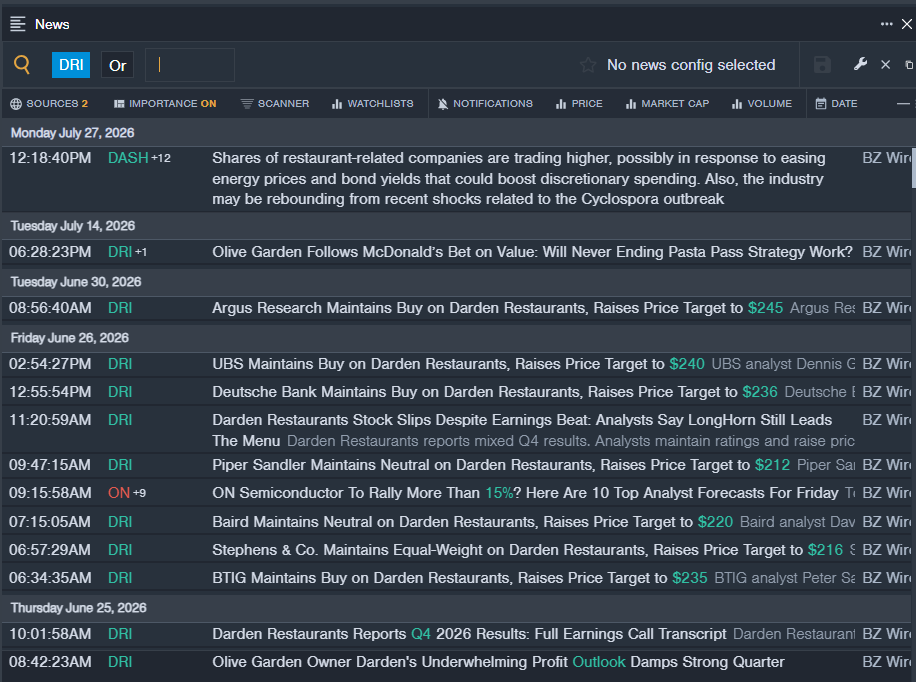Image resolution: width=916 pixels, height=682 pixels.
Task: Save news config with floppy icon
Action: [822, 64]
